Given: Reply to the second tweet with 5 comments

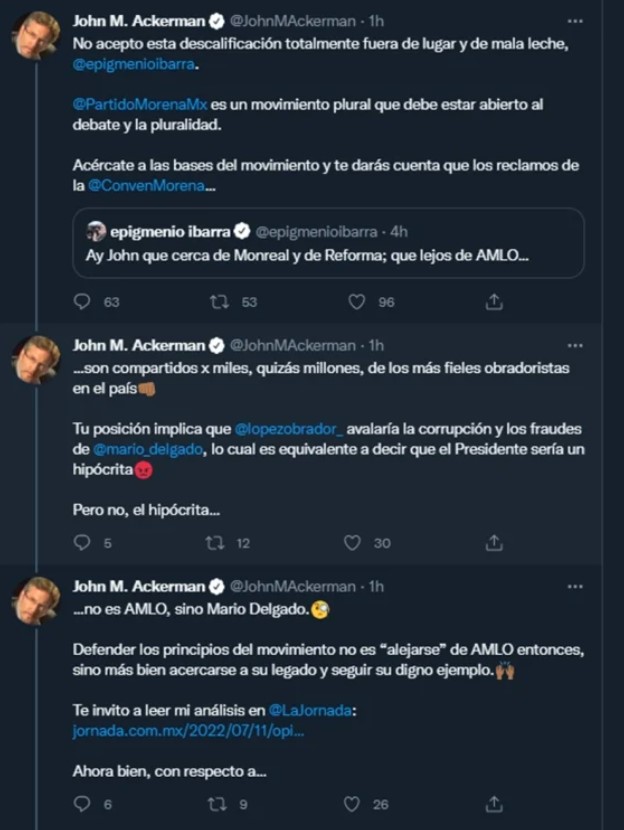Looking at the screenshot, I should pyautogui.click(x=82, y=543).
